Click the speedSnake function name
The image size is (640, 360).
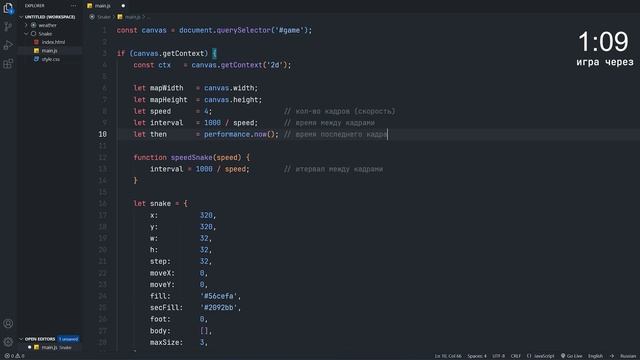click(x=191, y=158)
